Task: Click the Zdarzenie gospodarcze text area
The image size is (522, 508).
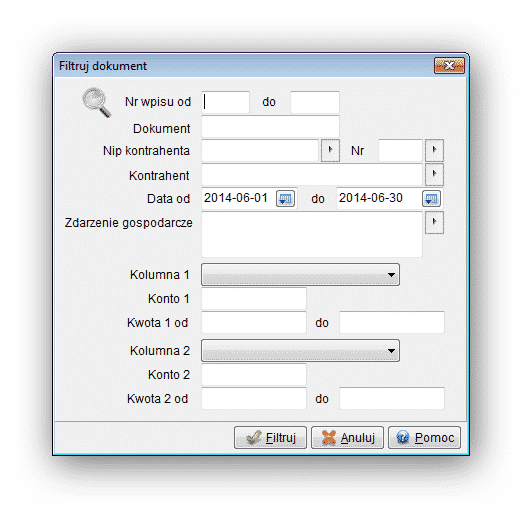Action: (x=312, y=234)
